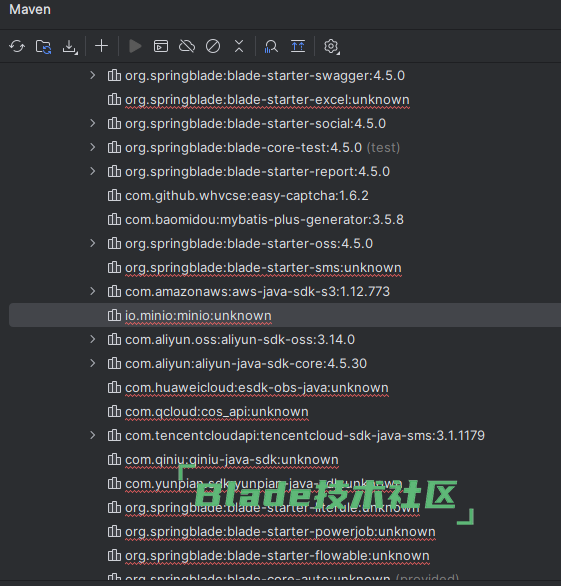Image resolution: width=561 pixels, height=586 pixels.
Task: Expand aws-java-sdk-s3:1.12.773 dependency
Action: pos(93,291)
